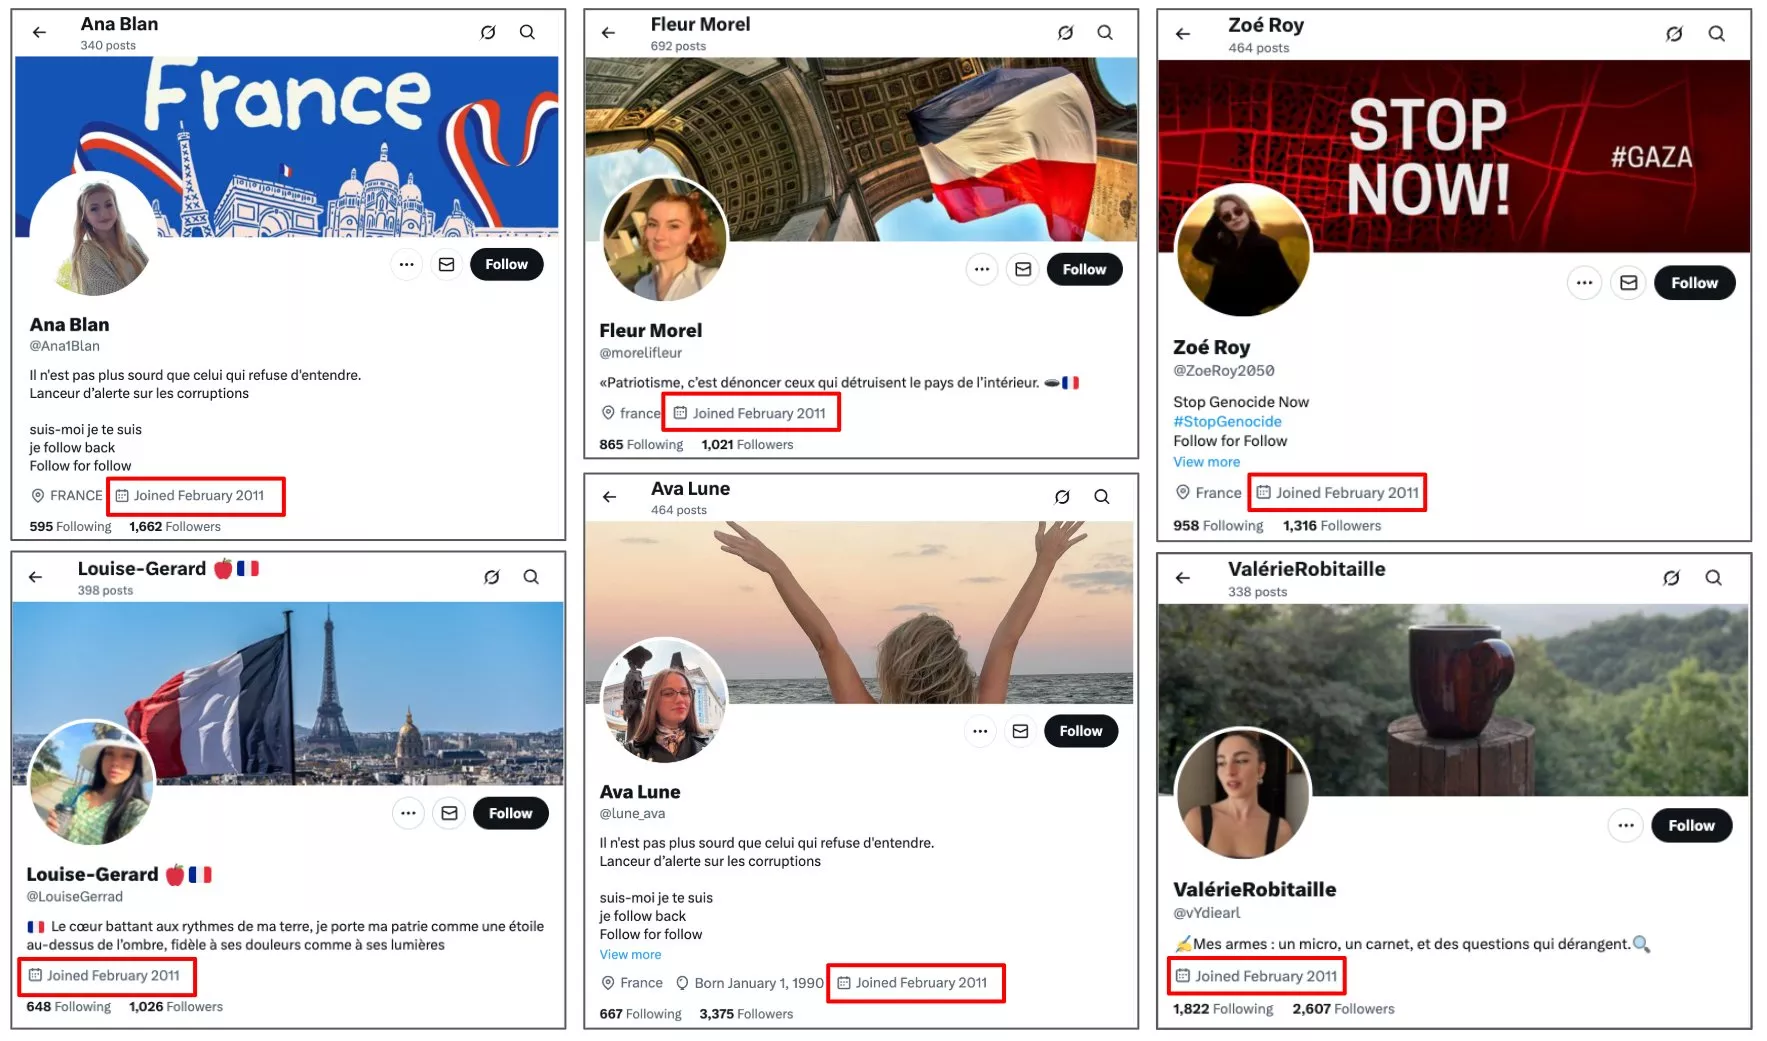Follow Ana Blan

pos(506,265)
